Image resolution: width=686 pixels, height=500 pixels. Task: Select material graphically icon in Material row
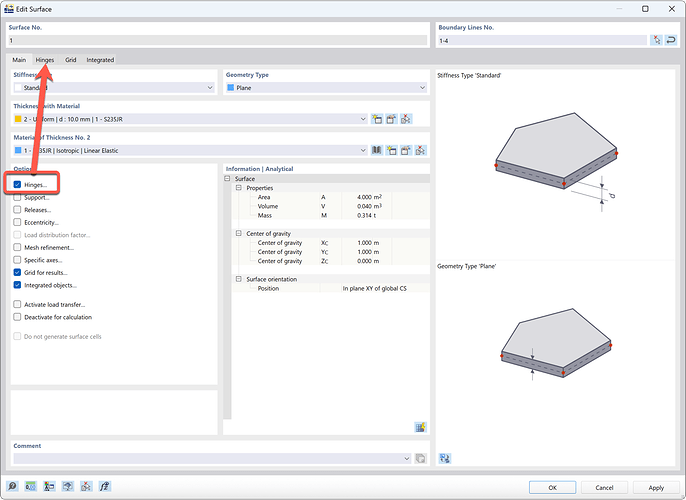420,150
